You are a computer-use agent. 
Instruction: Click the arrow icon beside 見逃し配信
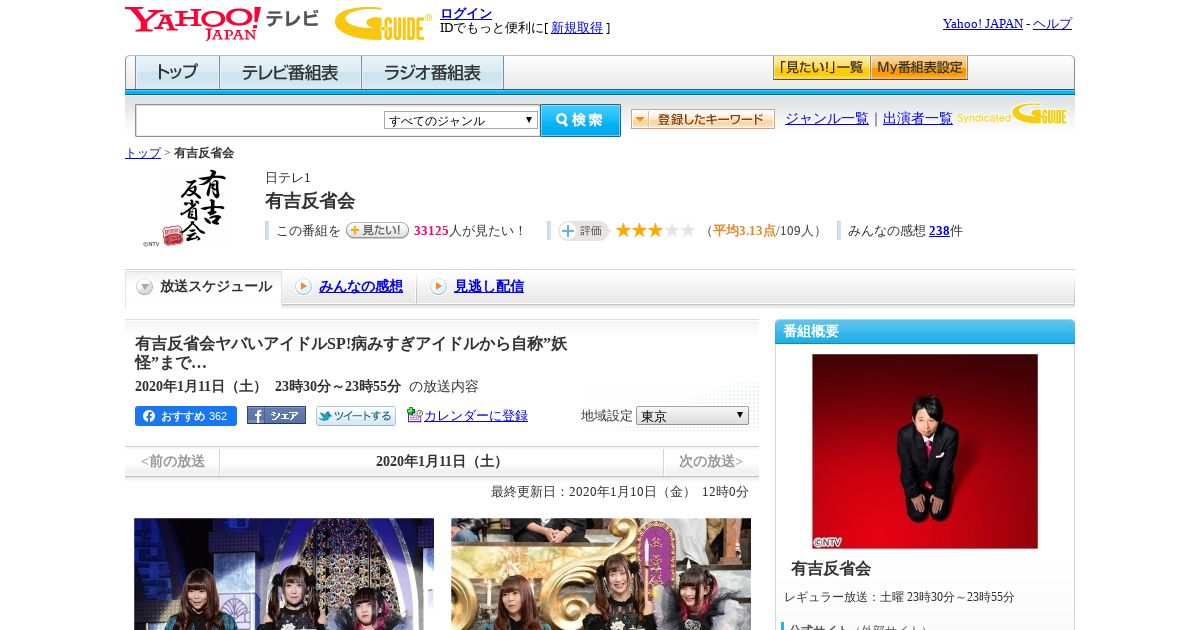tap(438, 287)
